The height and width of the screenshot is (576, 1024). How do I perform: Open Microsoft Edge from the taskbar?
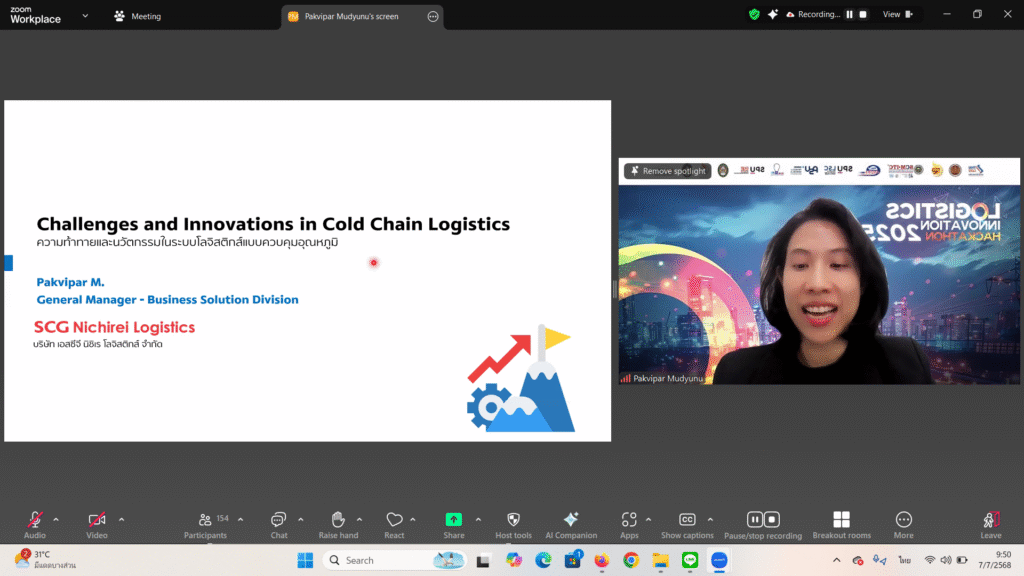point(543,560)
